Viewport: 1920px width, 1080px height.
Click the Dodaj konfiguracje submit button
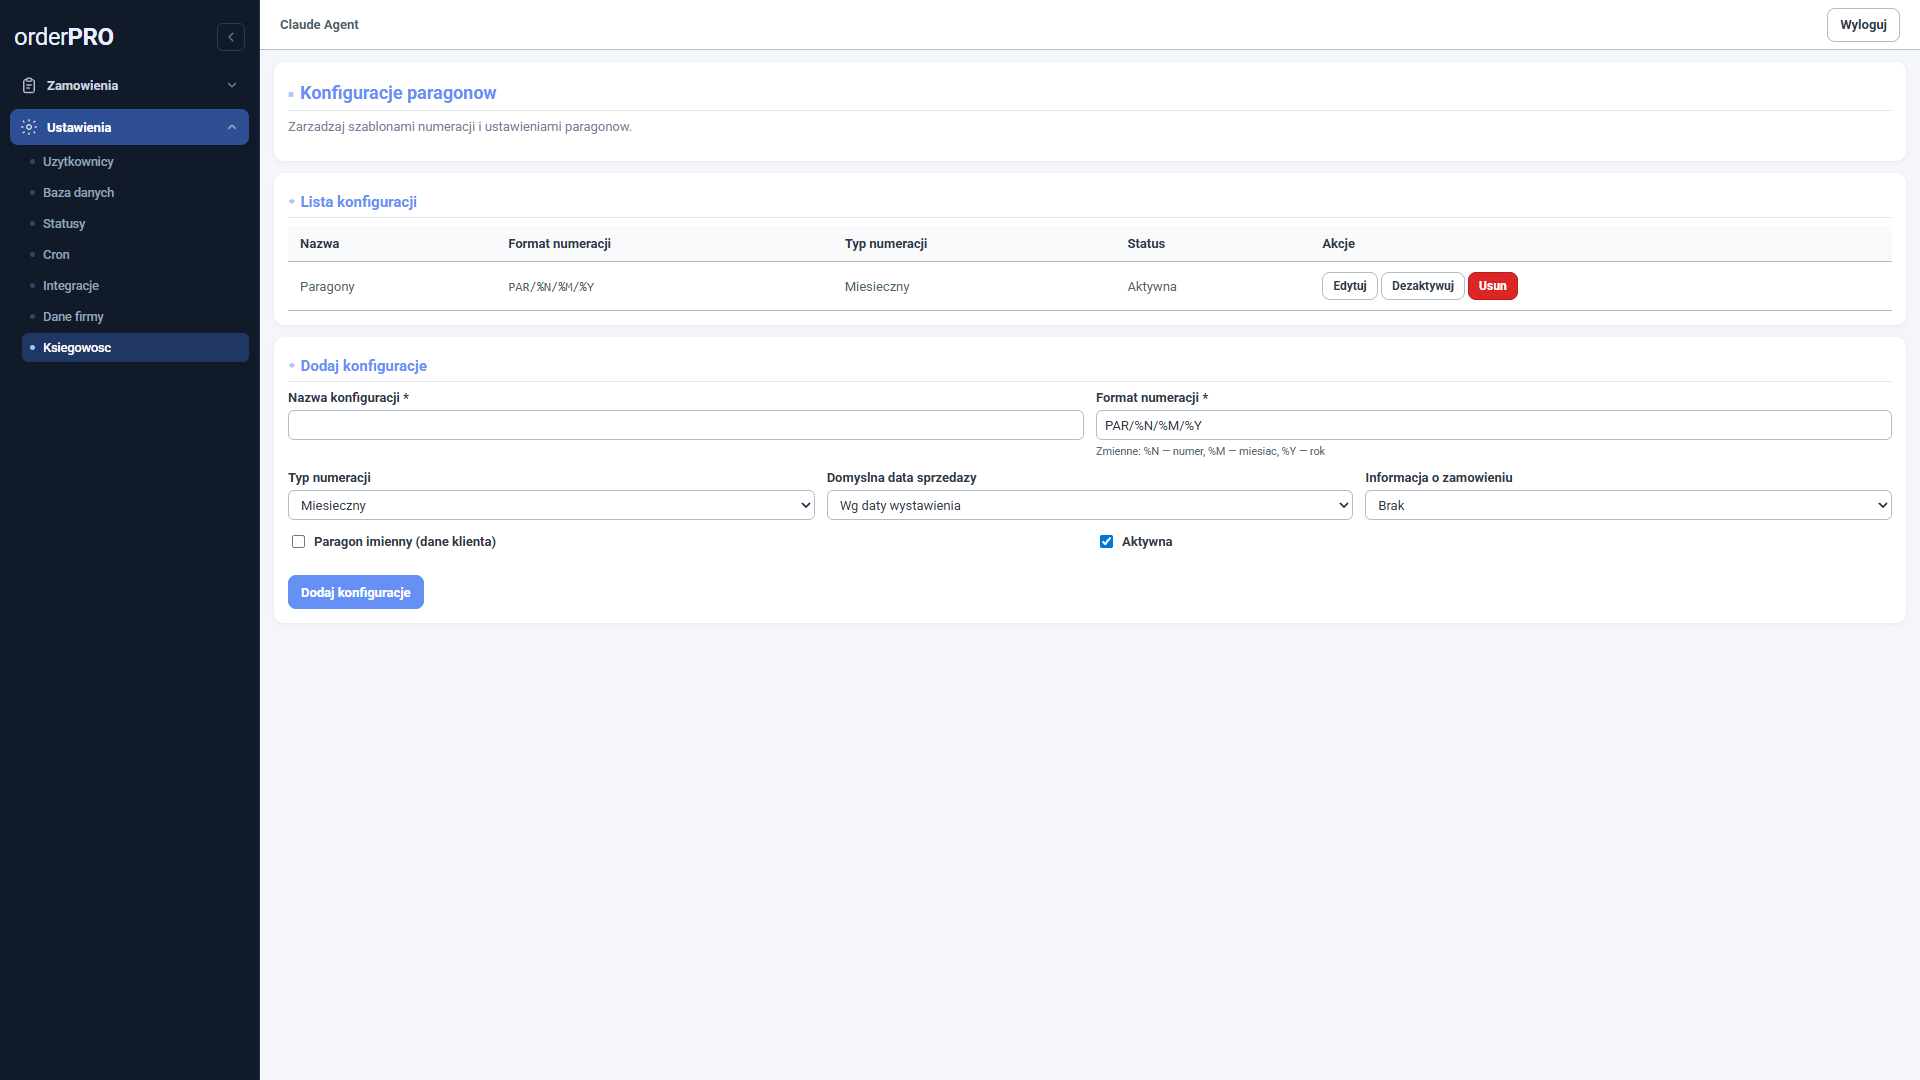[356, 592]
